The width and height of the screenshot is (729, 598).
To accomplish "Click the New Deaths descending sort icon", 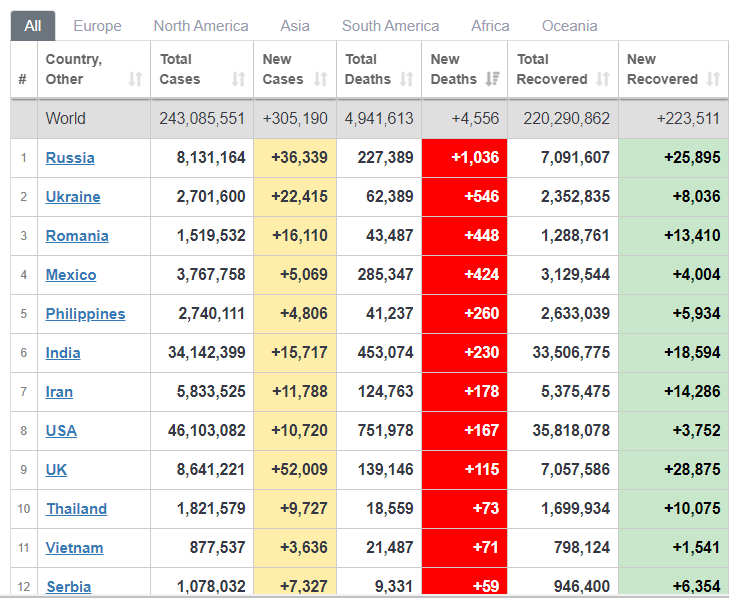I will pos(491,79).
